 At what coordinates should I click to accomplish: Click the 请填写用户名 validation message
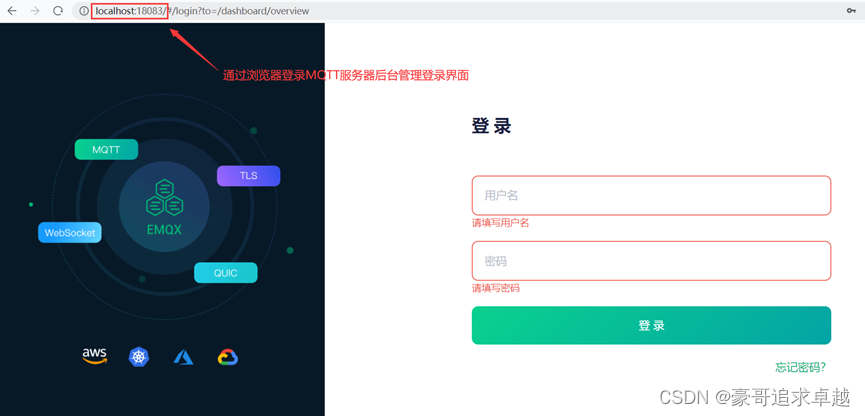point(500,223)
